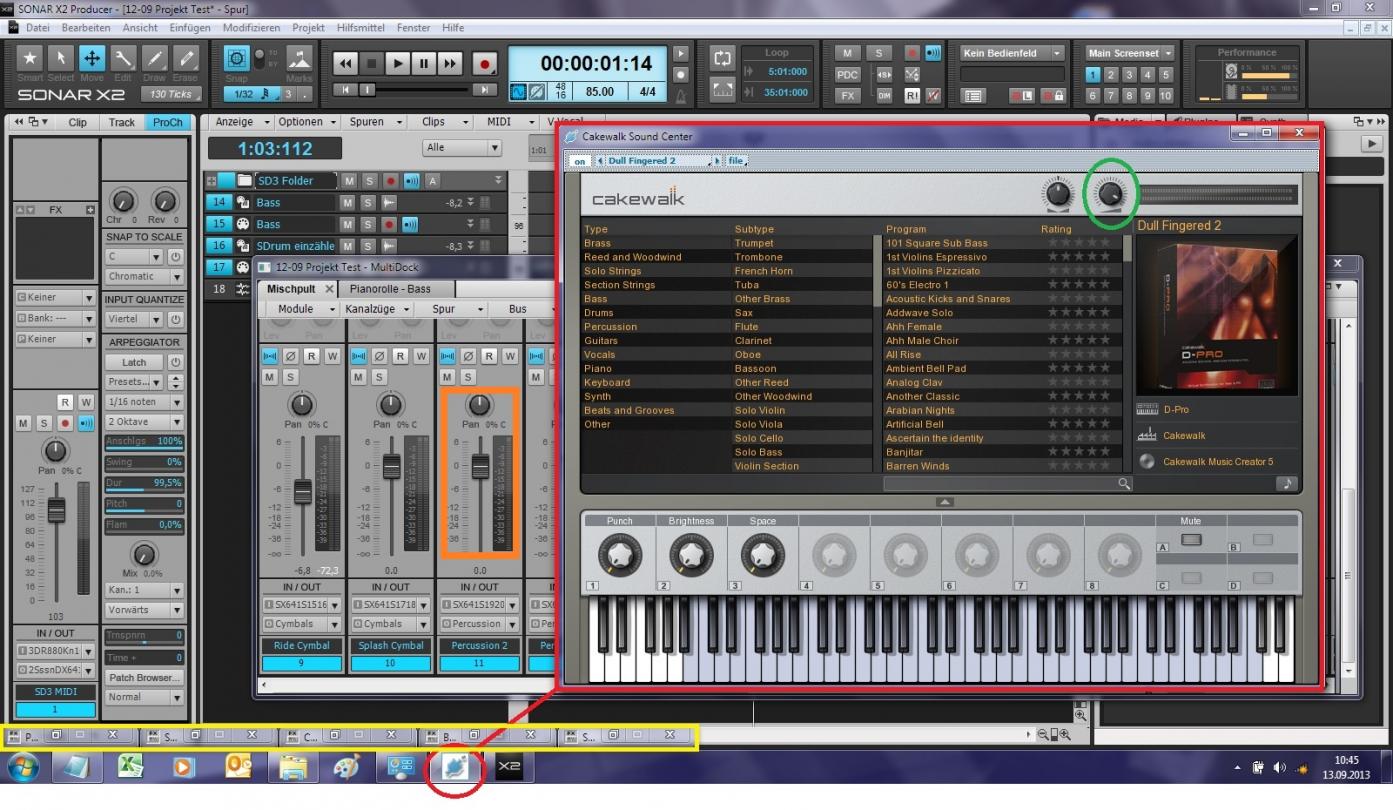The image size is (1393, 810).
Task: Switch to the Track inspector tab
Action: coord(122,122)
